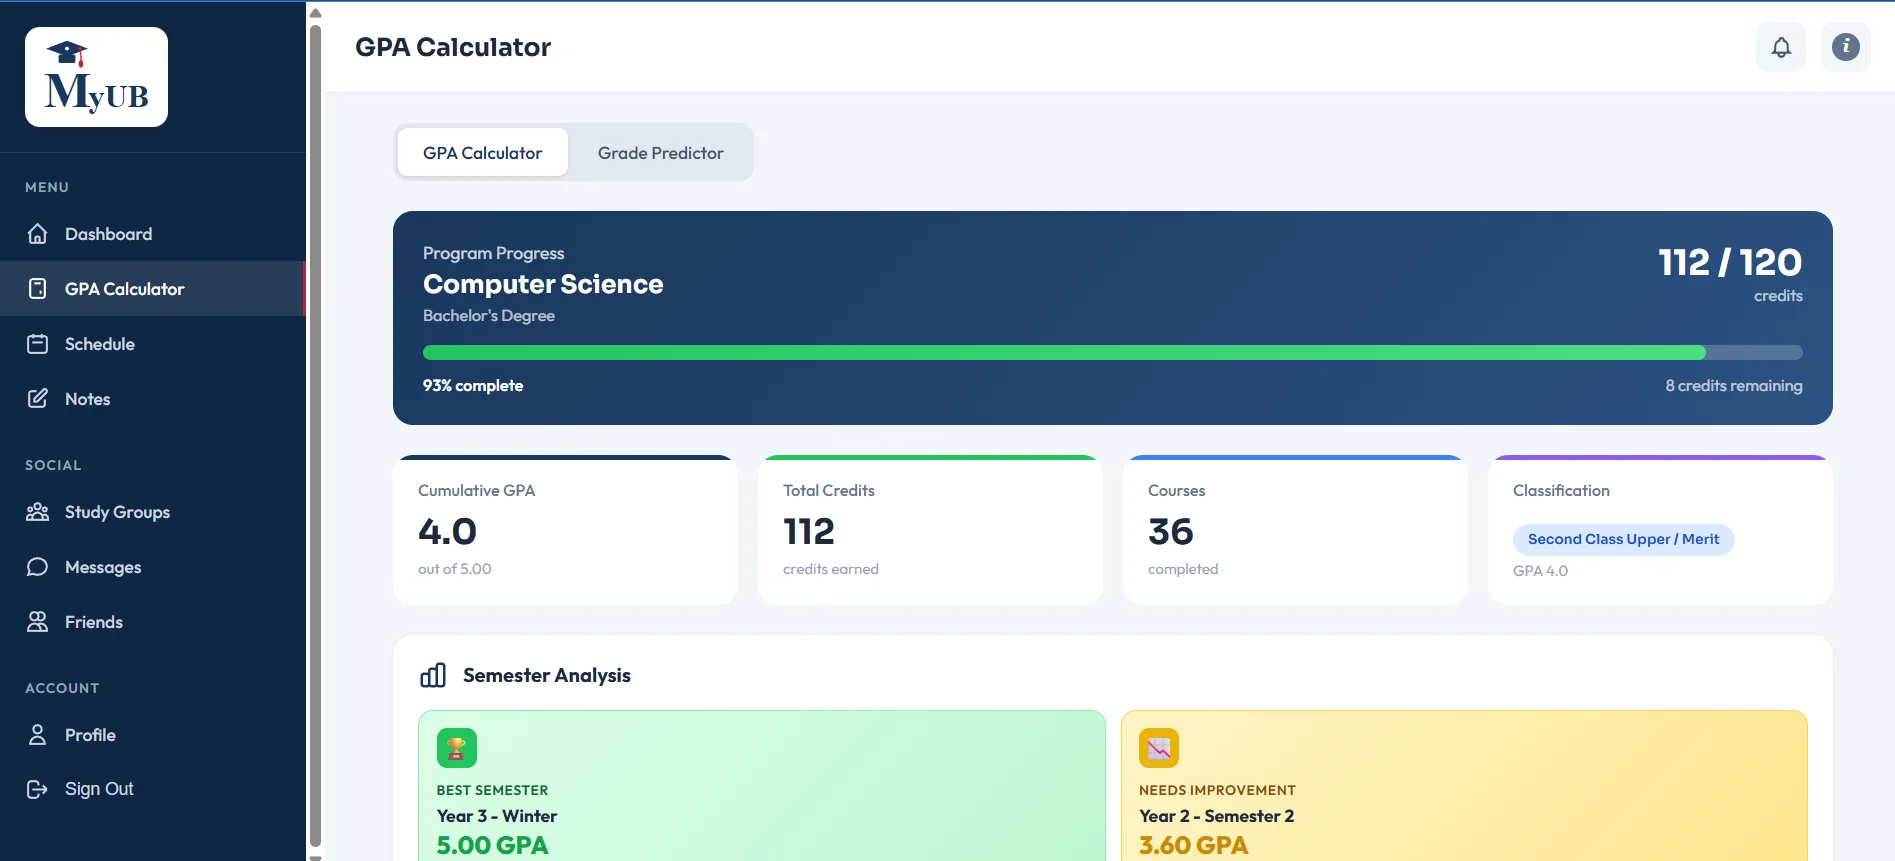Click the 'Program Progress' label
The image size is (1895, 861).
[x=493, y=254]
